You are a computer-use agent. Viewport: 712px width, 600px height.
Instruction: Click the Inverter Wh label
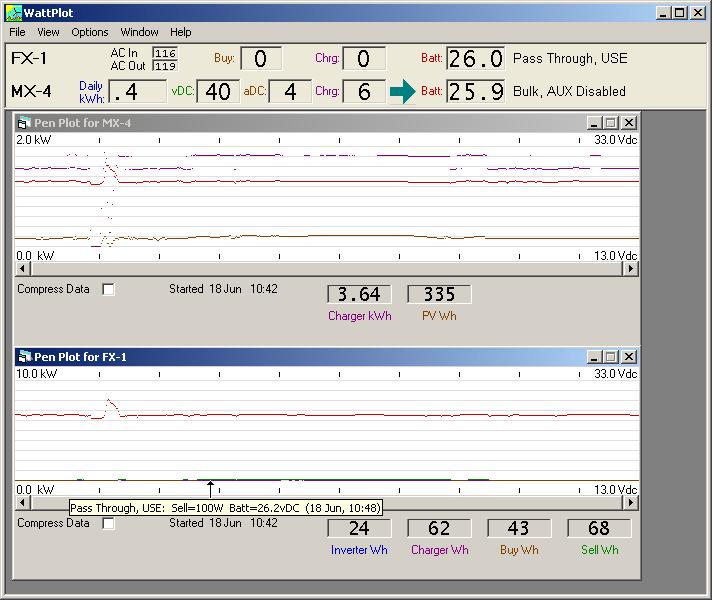coord(359,550)
